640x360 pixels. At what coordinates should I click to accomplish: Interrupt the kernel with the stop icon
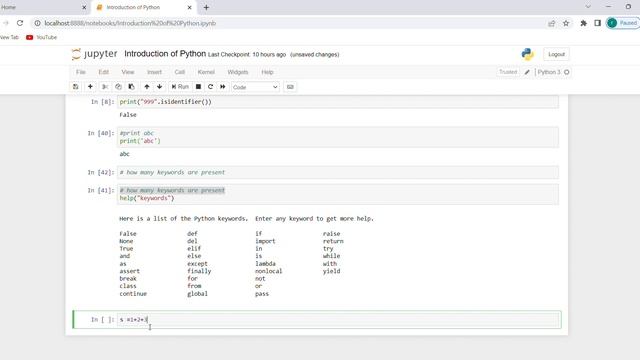coord(198,87)
